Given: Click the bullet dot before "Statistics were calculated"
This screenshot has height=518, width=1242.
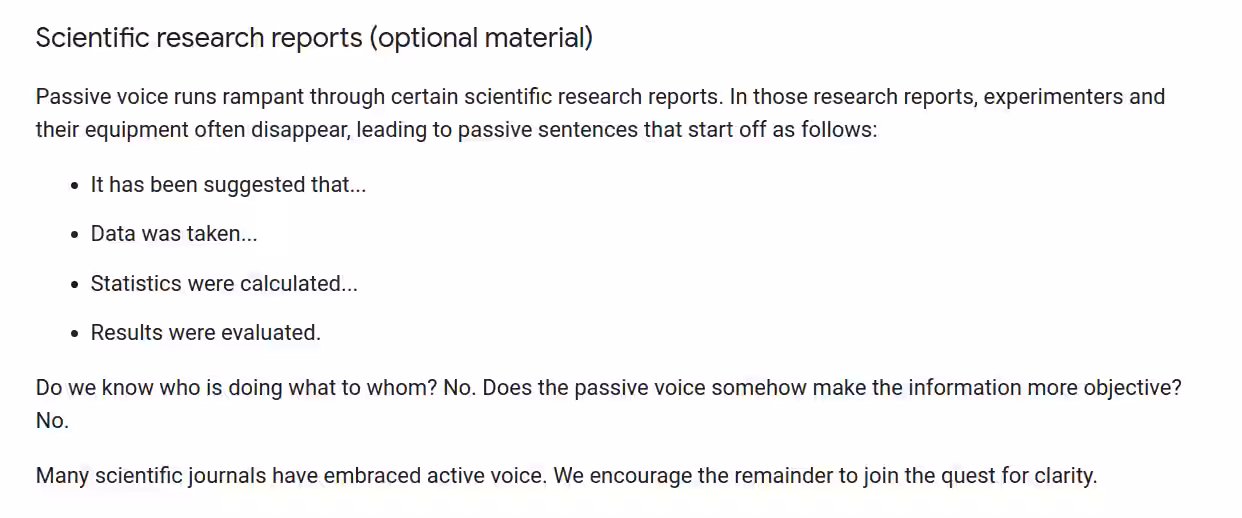Looking at the screenshot, I should click(x=75, y=285).
